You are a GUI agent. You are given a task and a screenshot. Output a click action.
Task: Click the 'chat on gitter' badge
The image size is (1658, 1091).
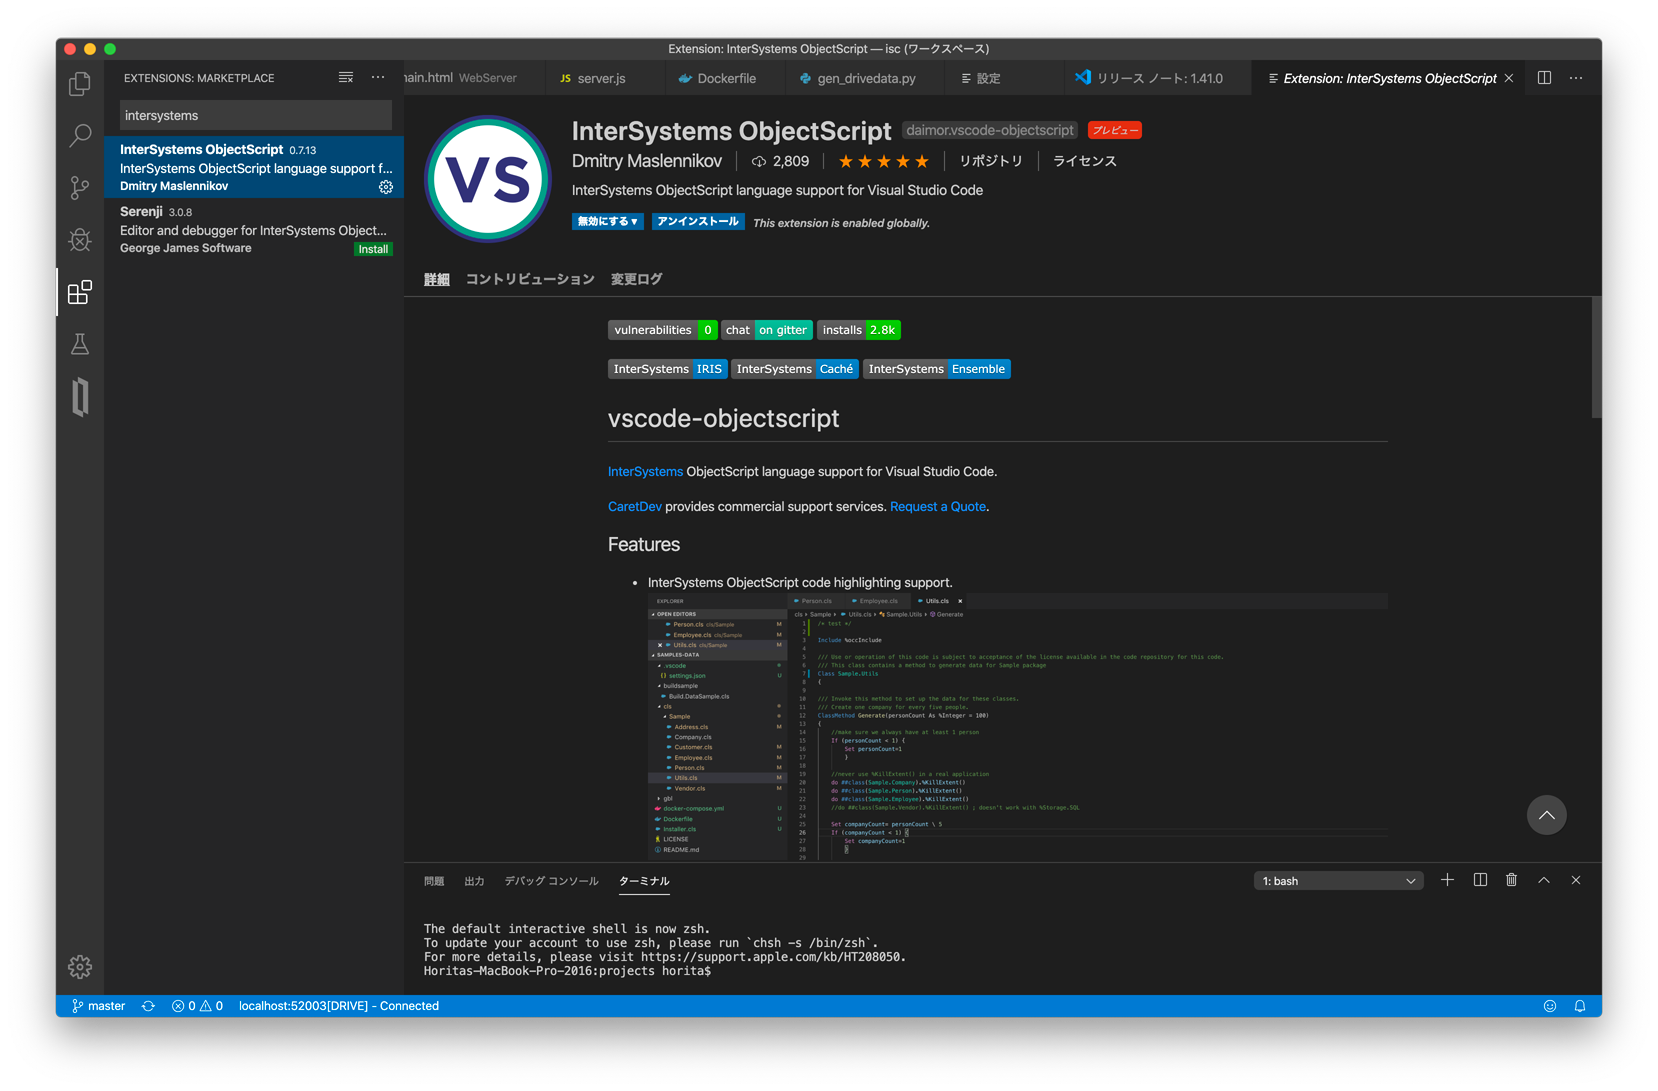(x=766, y=330)
